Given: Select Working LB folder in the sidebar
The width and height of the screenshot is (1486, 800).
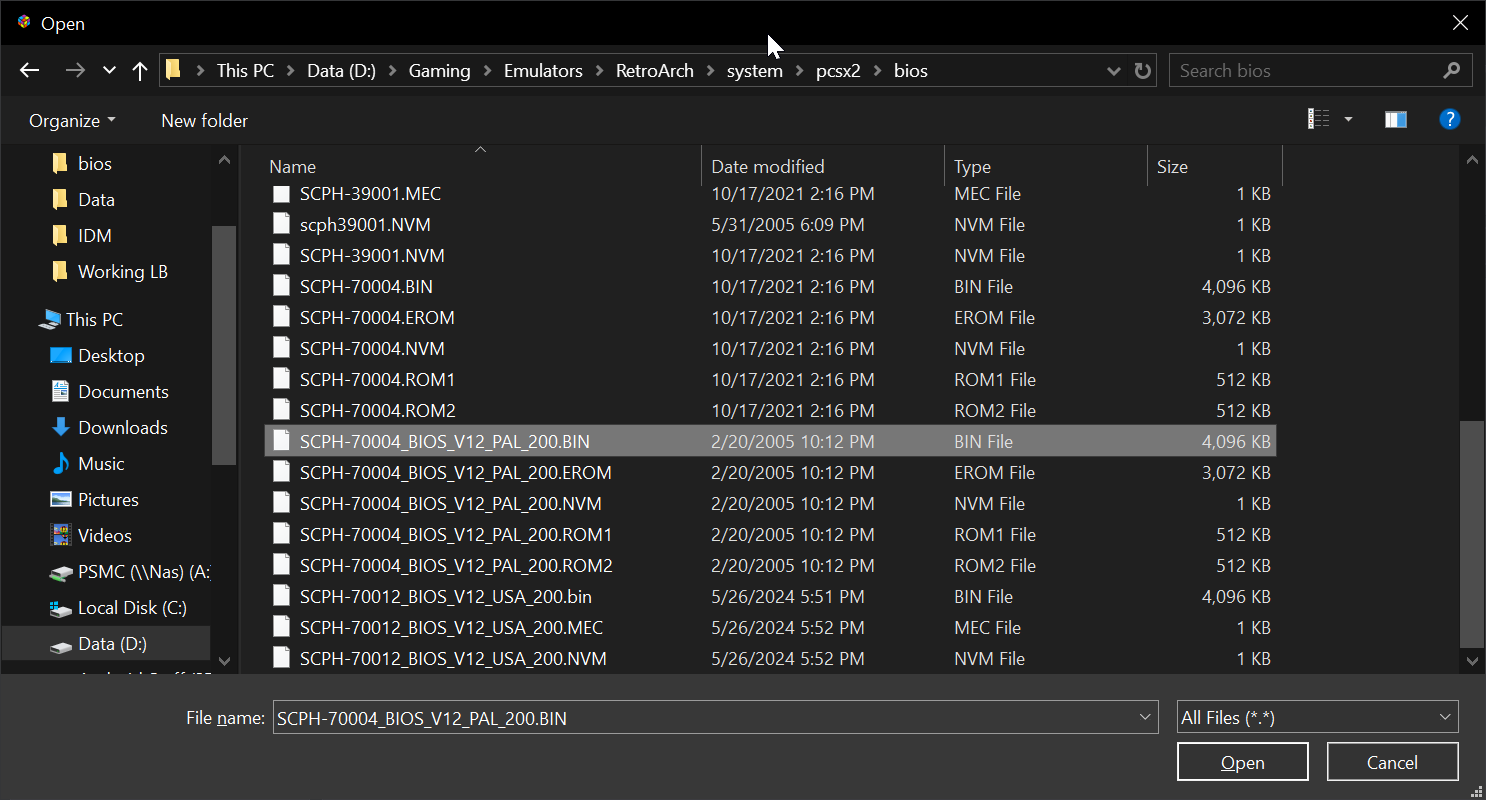Looking at the screenshot, I should 122,271.
